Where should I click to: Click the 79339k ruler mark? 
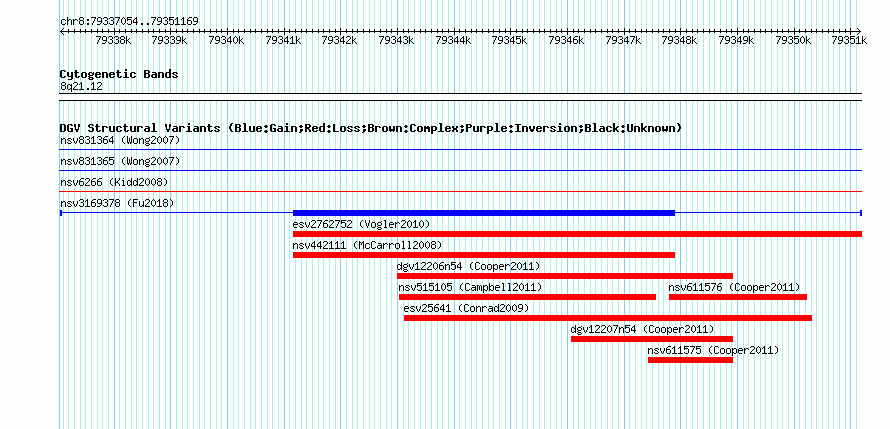[x=169, y=40]
